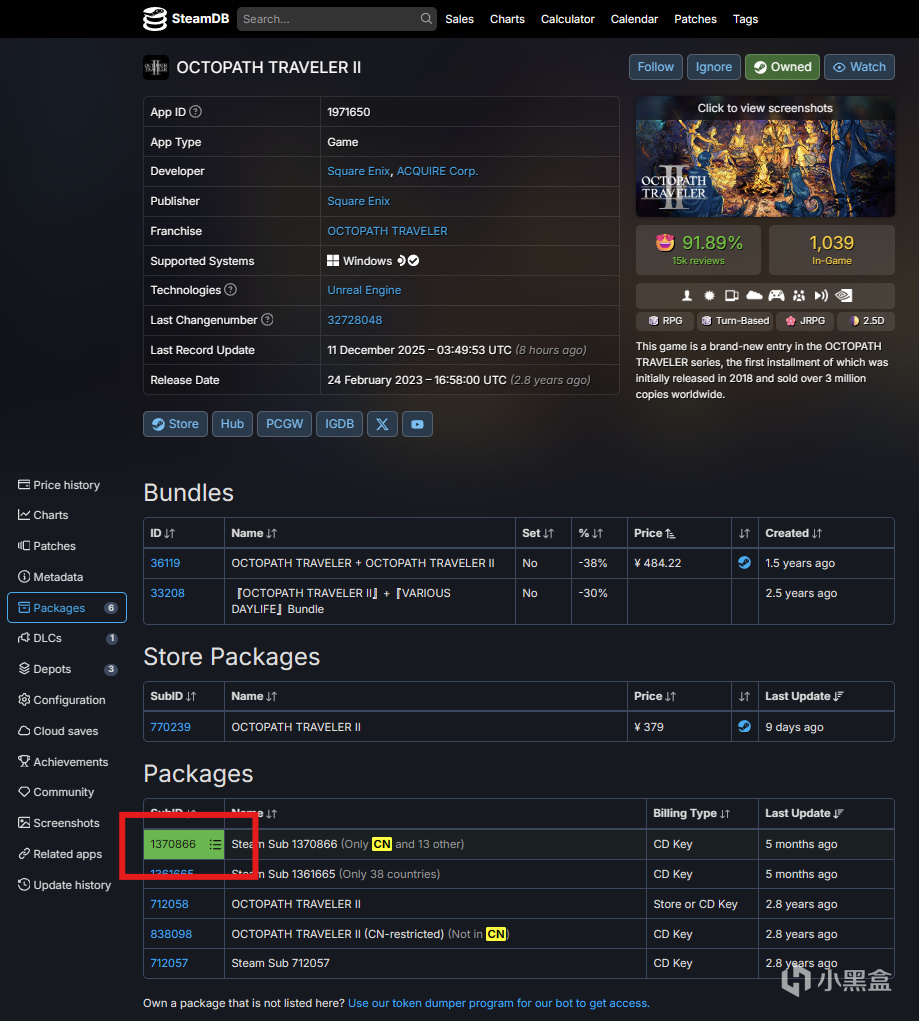Viewport: 919px width, 1021px height.
Task: Open the IGDB button
Action: (339, 424)
